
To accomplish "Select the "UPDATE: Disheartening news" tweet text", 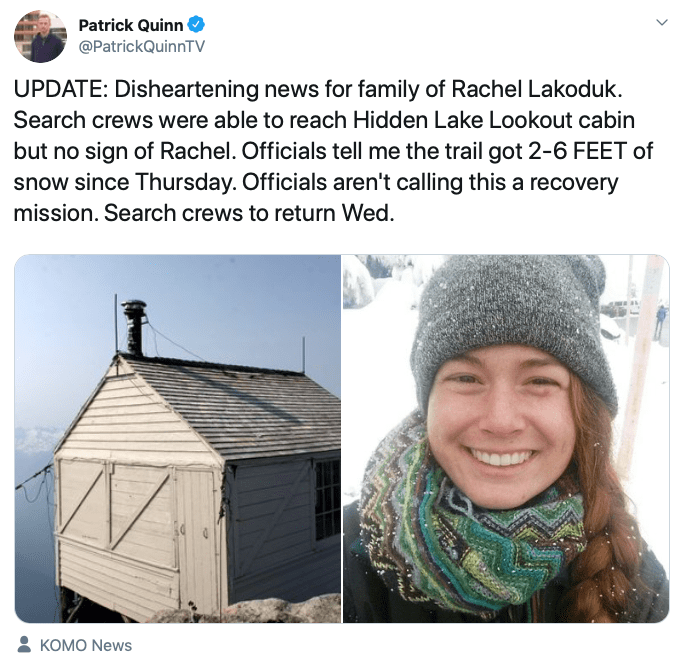I will tap(334, 151).
